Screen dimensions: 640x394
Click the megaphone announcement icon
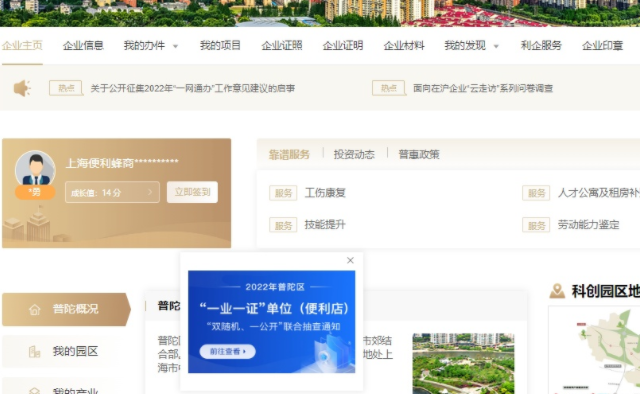[x=22, y=88]
